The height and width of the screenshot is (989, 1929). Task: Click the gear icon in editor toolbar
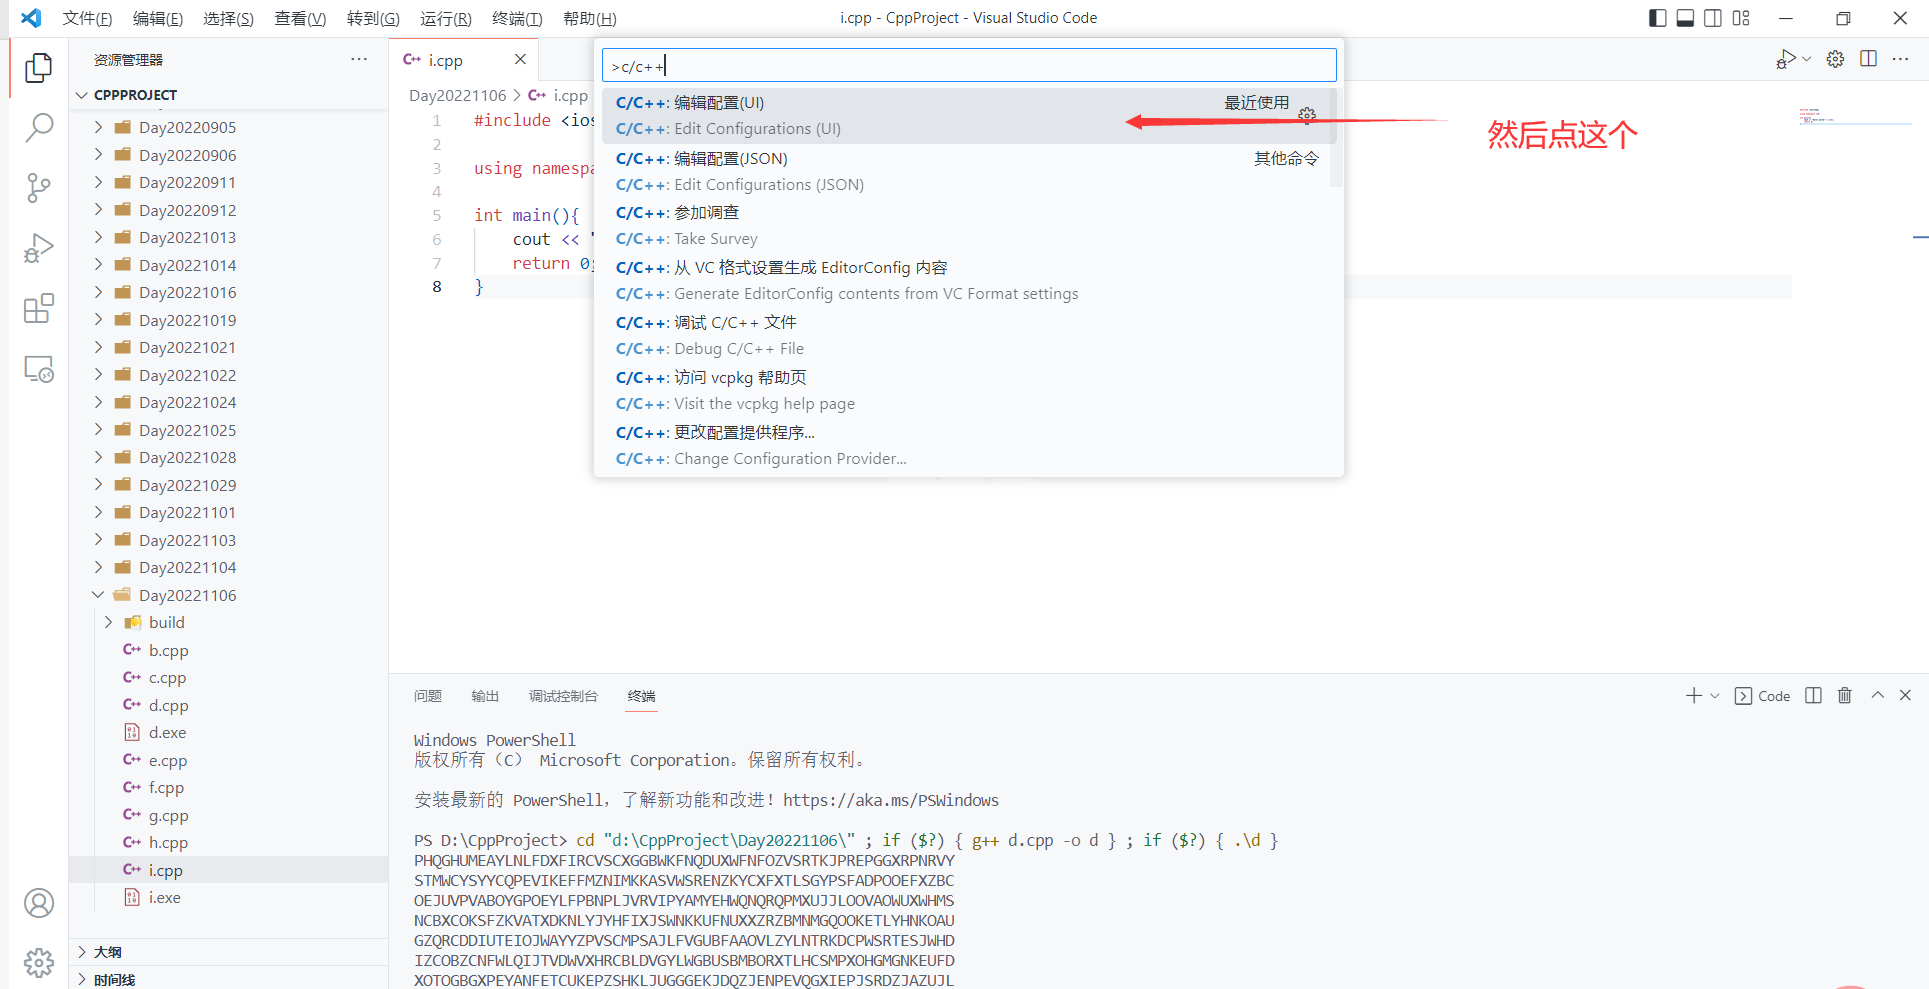tap(1835, 59)
